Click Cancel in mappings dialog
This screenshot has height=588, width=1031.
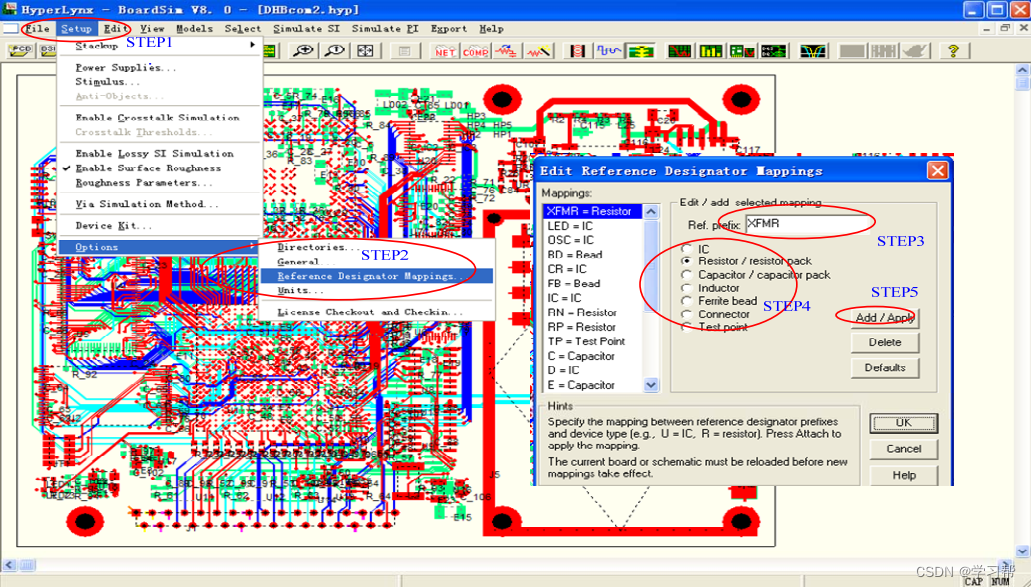click(903, 449)
